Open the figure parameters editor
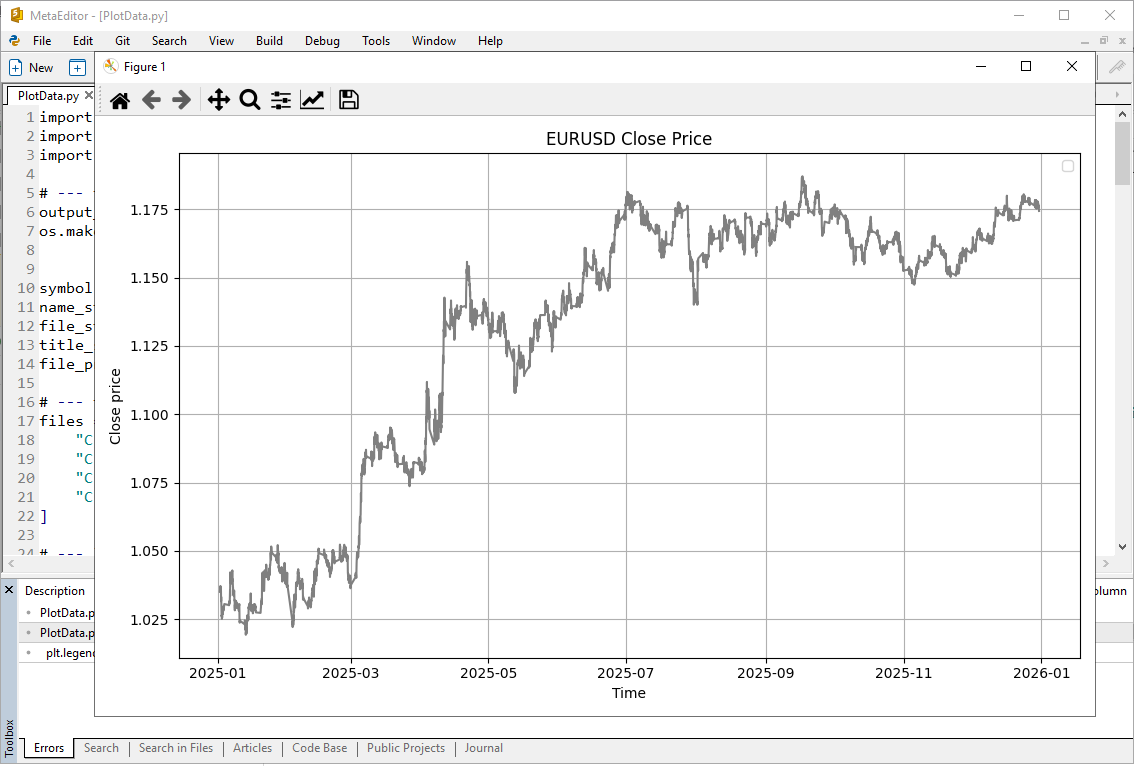Screen dimensions: 1134x766 312,99
